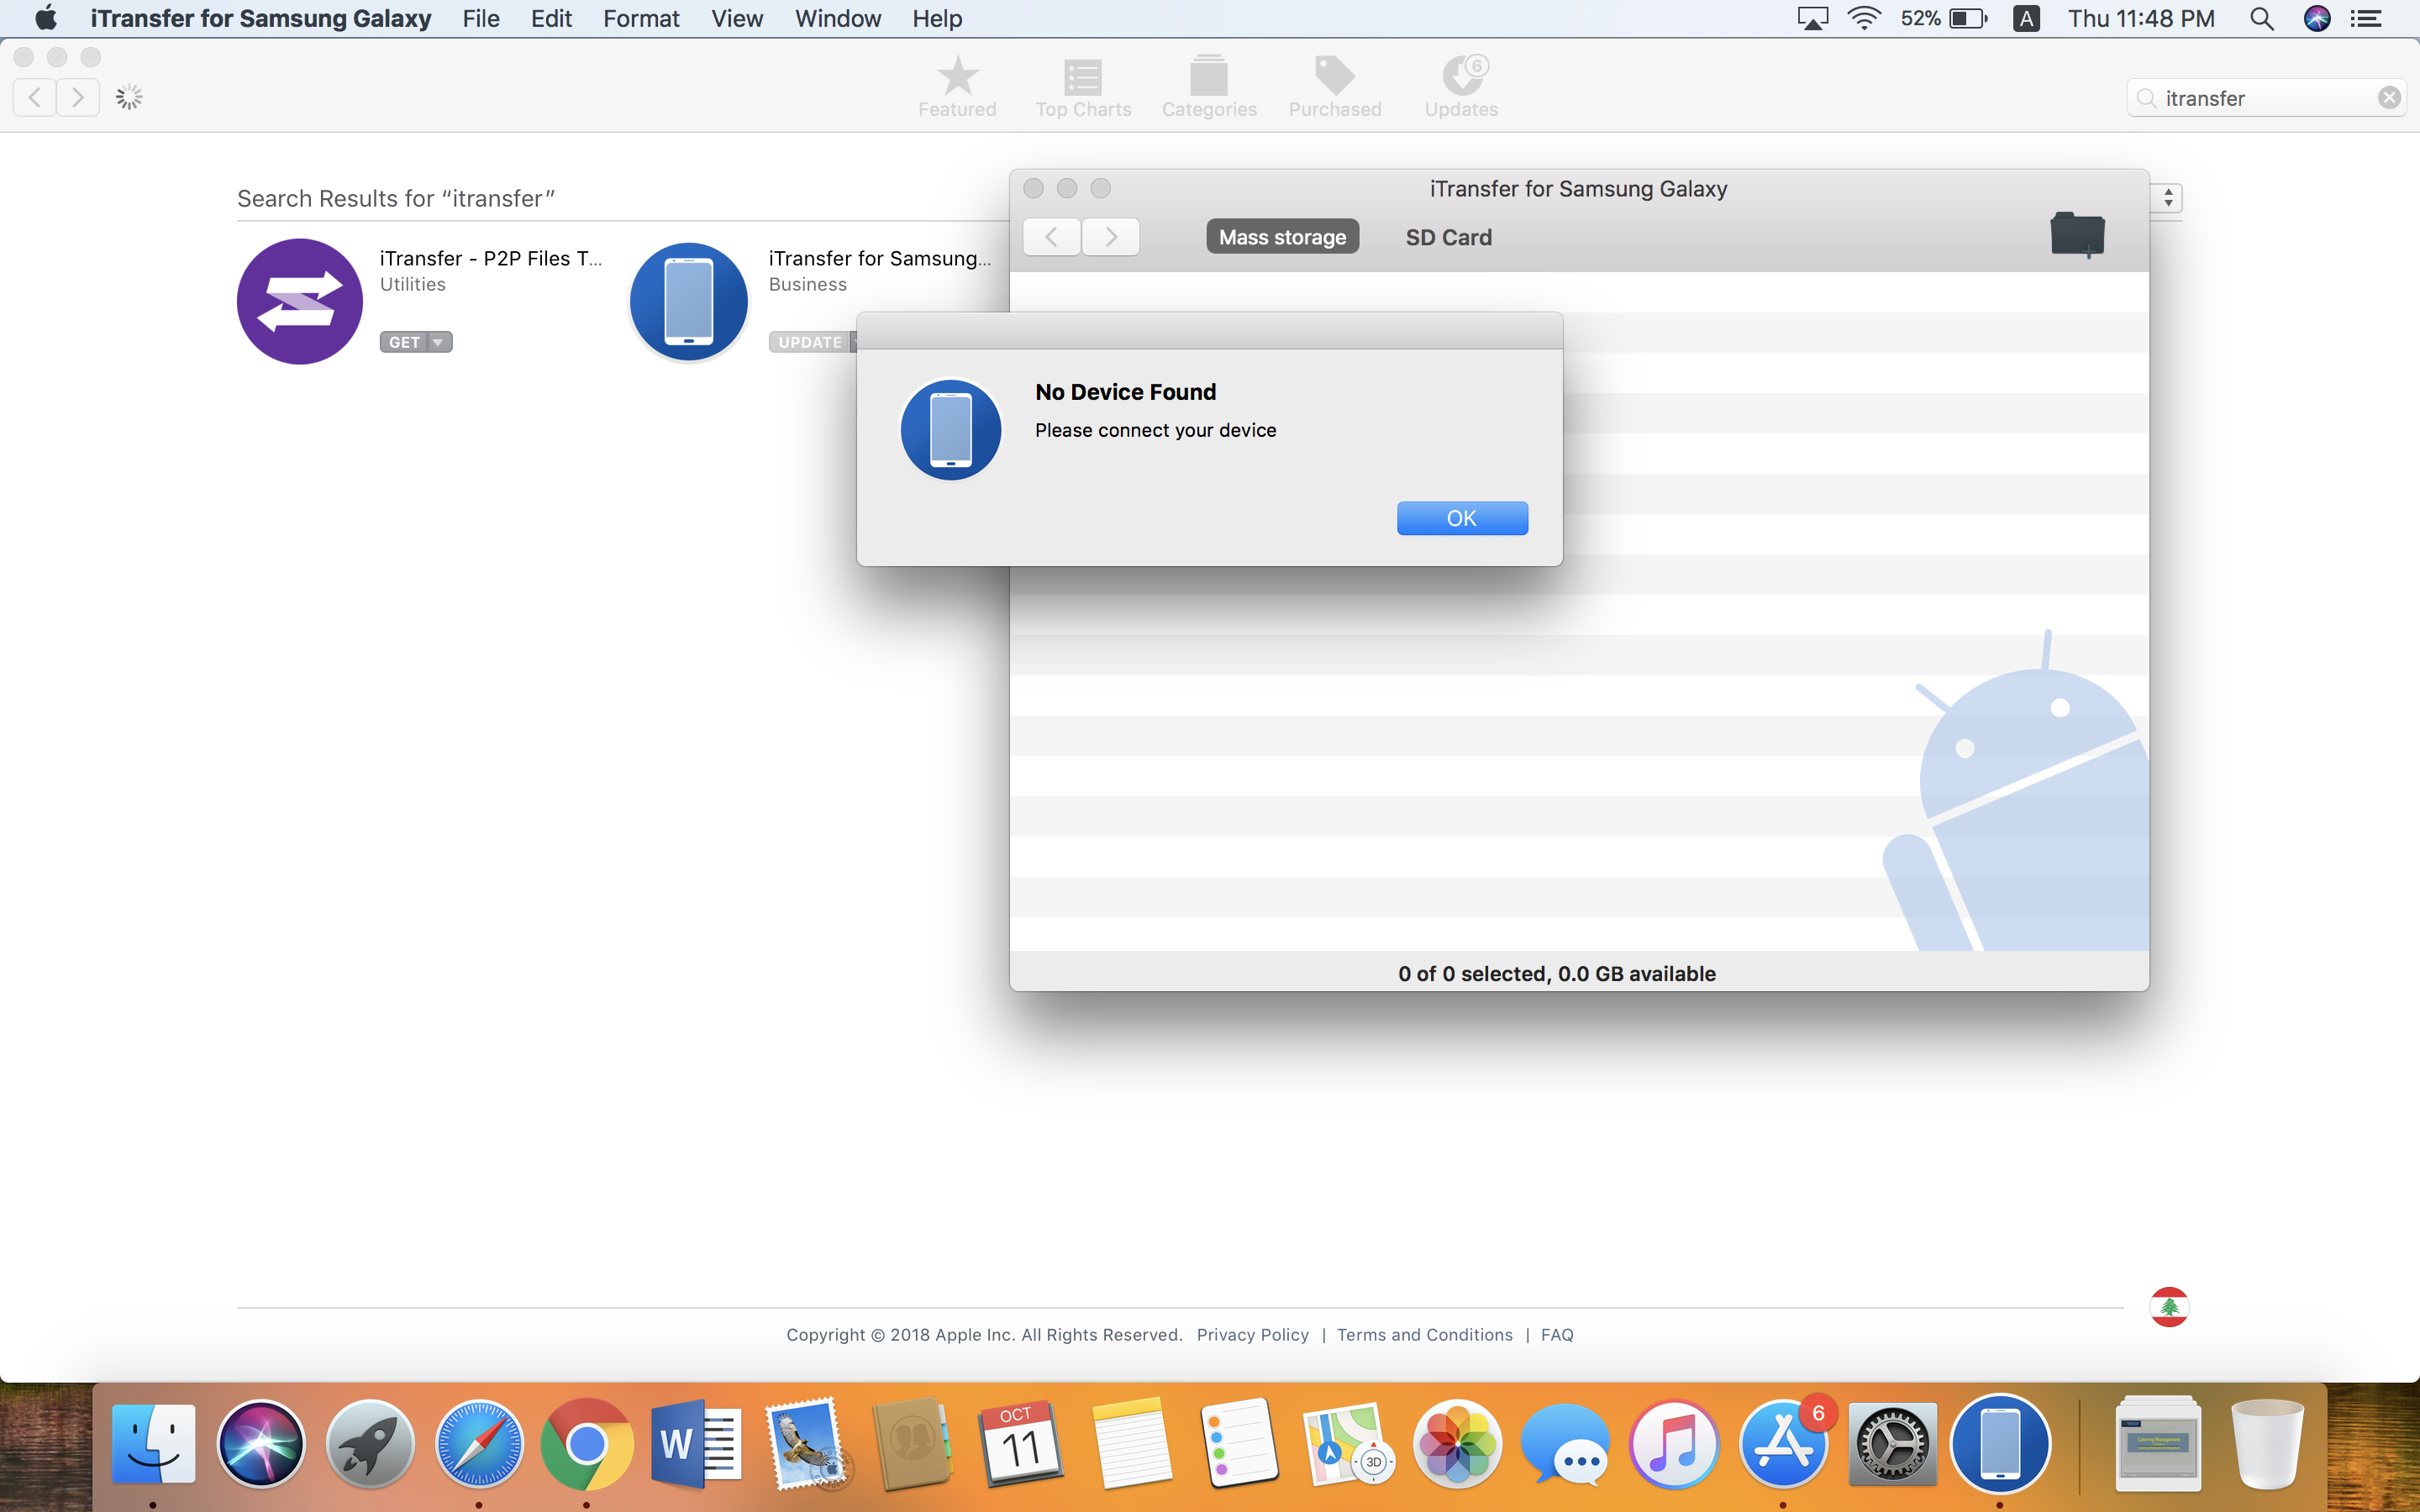
Task: Open iTransfer - P2P Files title link
Action: click(x=491, y=258)
